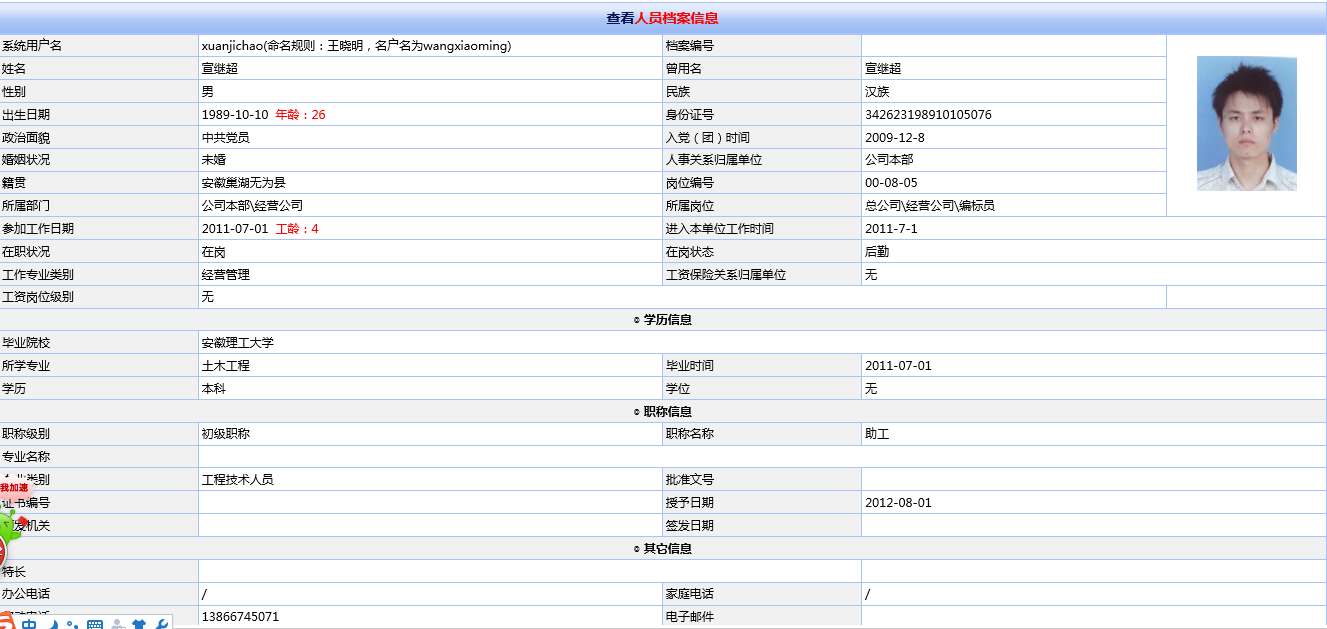Open the wrench tools icon in IME bar

coord(161,625)
